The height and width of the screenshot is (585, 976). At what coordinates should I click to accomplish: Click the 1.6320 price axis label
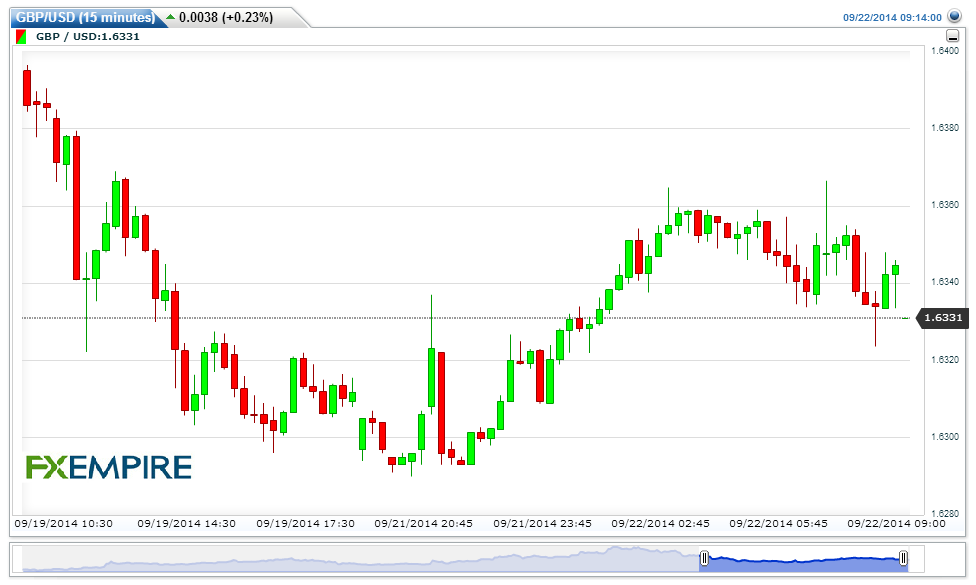click(944, 360)
